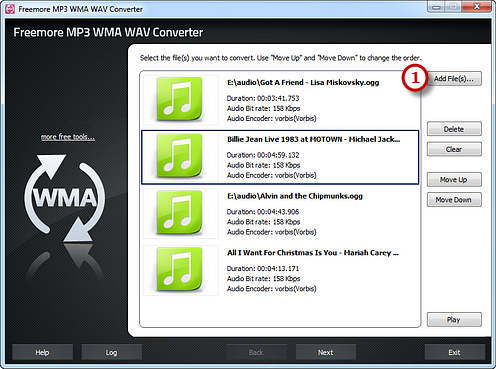Select All I Want For Christmas Is You title
The image size is (496, 369).
point(313,253)
